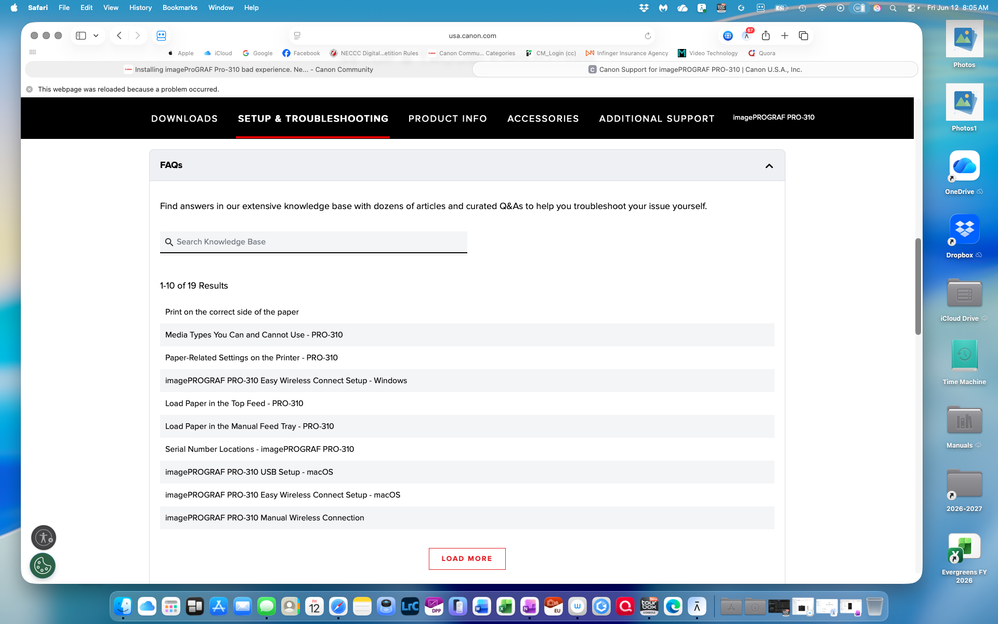Switch to the Canon Community tab

click(248, 69)
